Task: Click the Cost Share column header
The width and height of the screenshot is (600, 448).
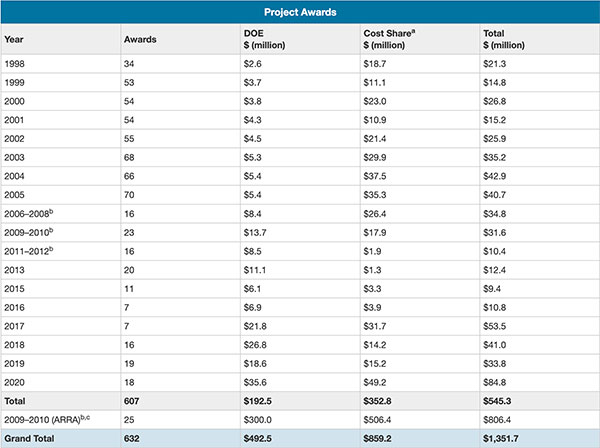Action: [x=392, y=41]
